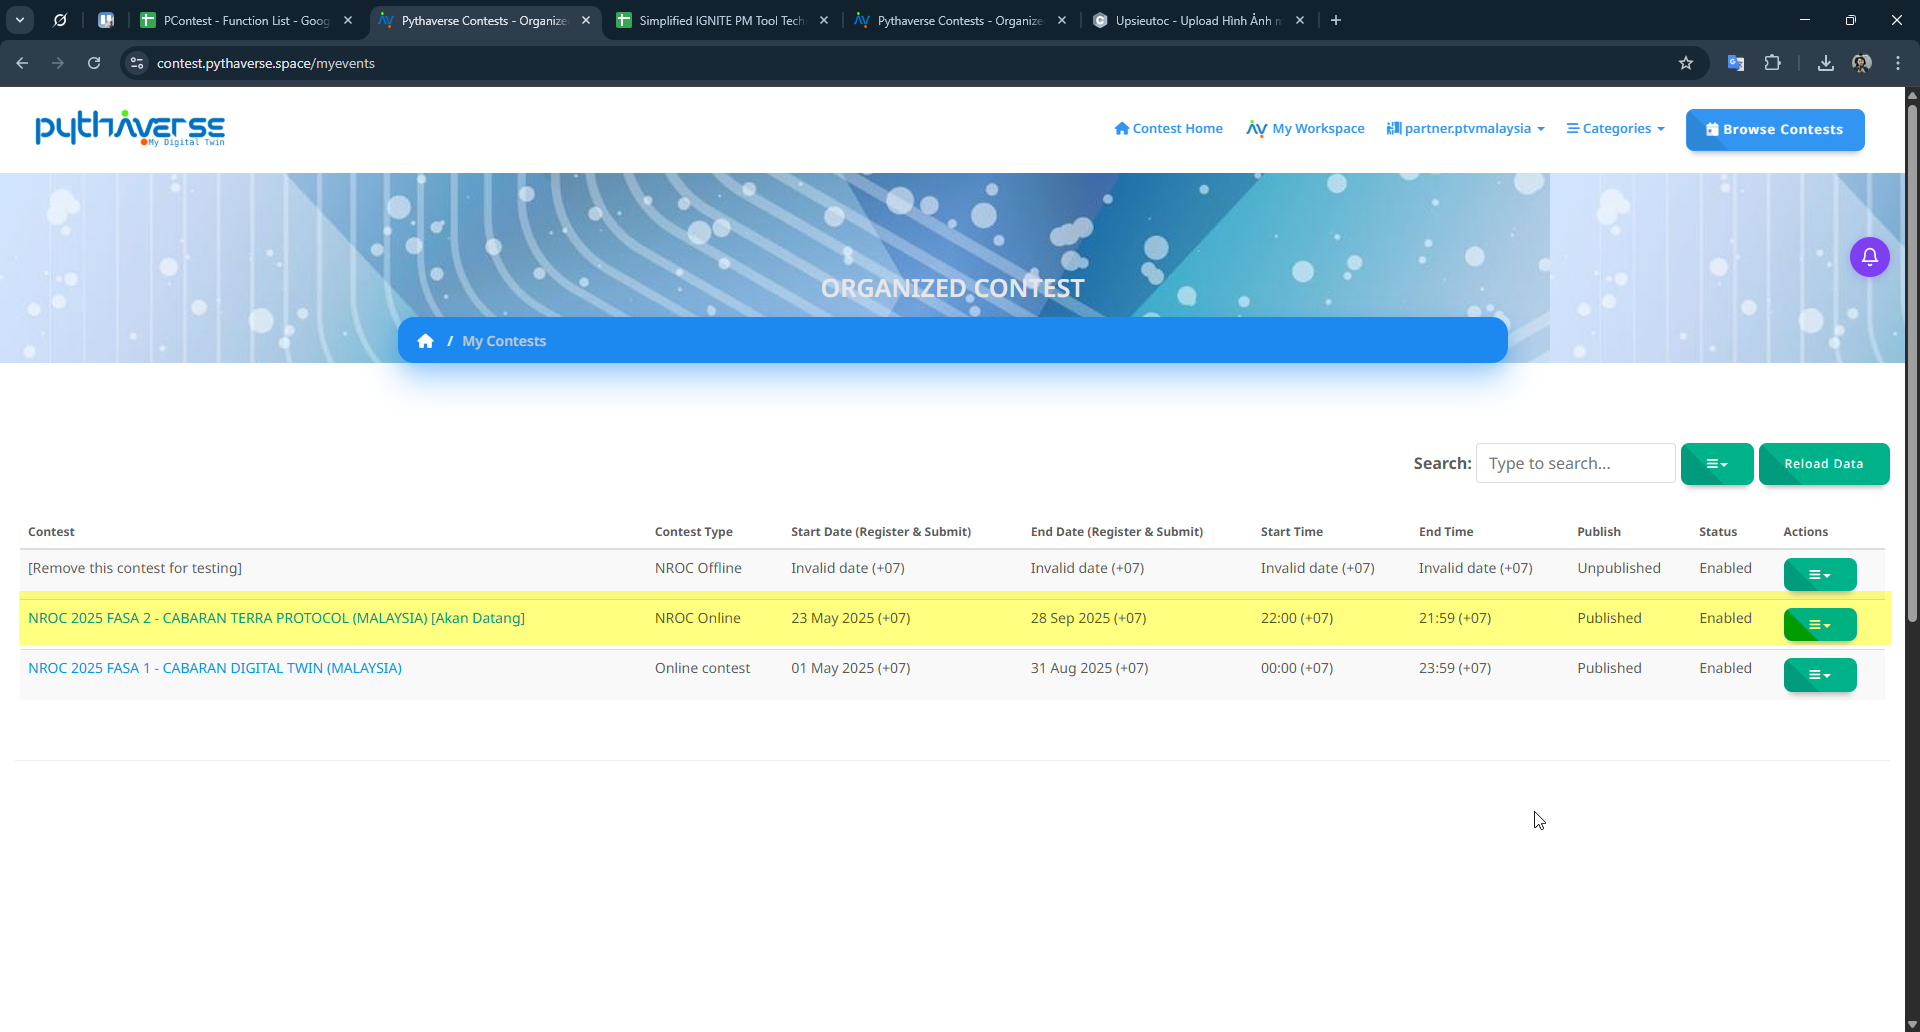Sort by Contest column header
The height and width of the screenshot is (1032, 1920).
pyautogui.click(x=51, y=532)
